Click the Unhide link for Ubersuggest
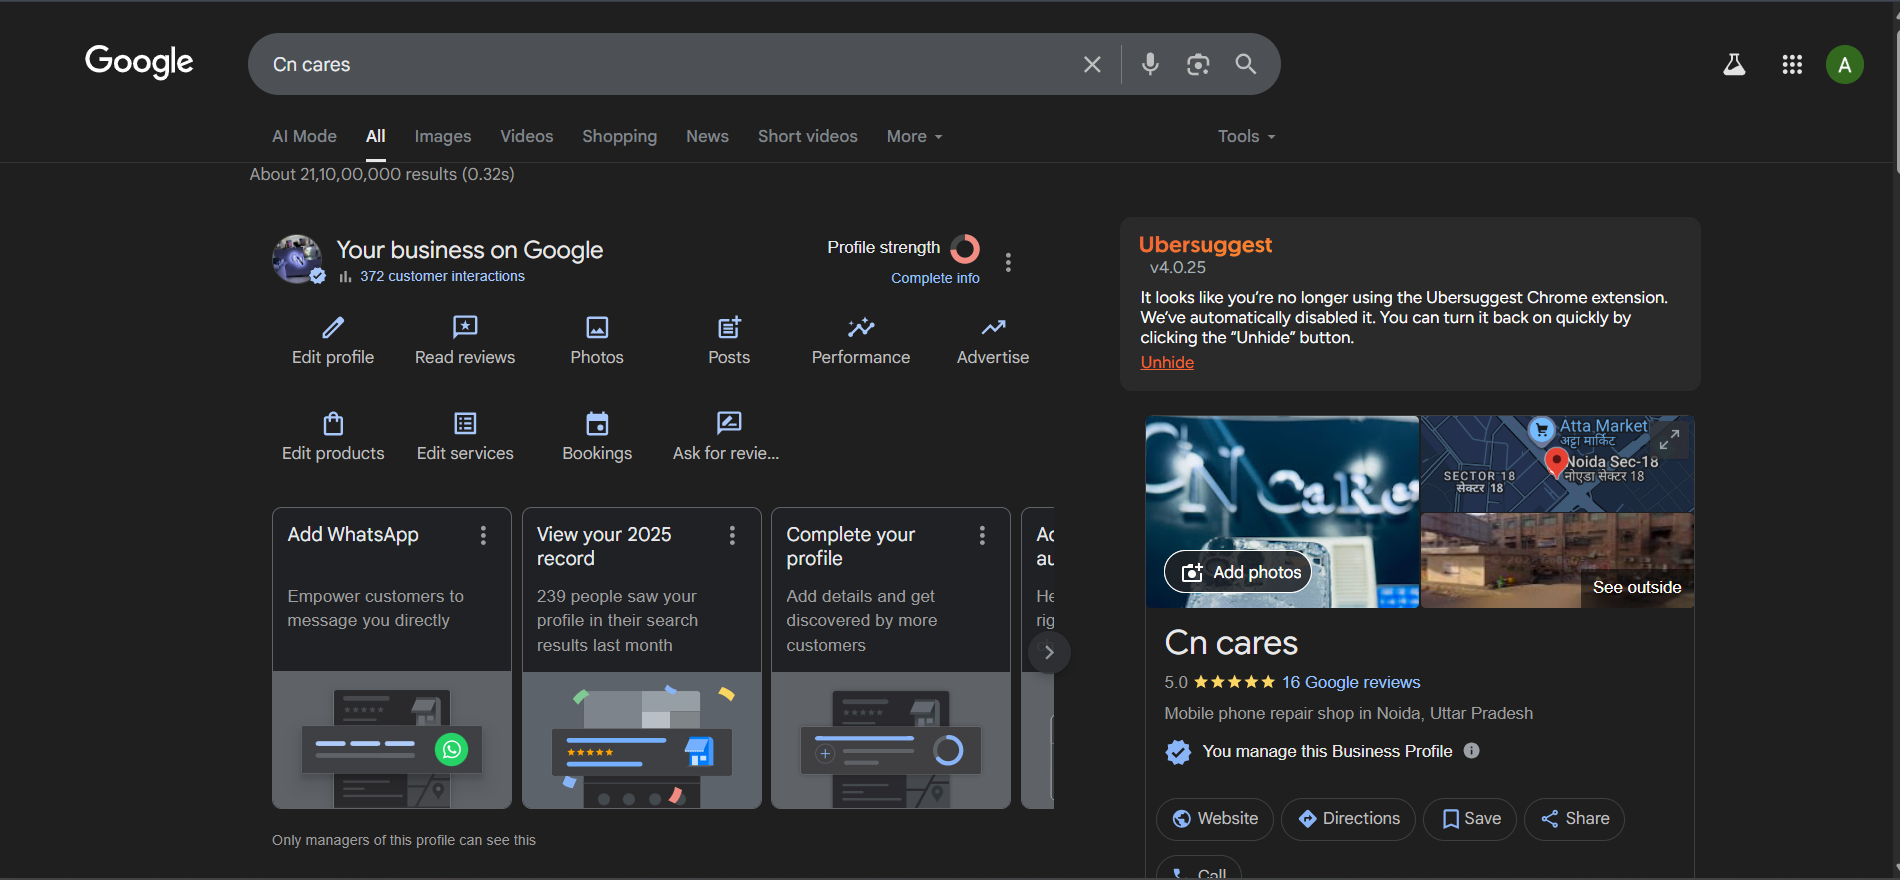The image size is (1900, 880). click(1167, 363)
